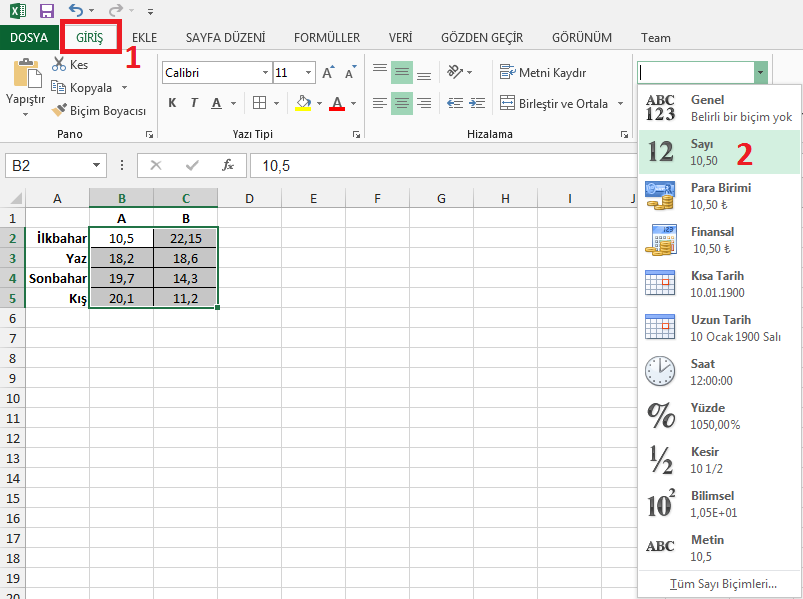Toggle center horizontal alignment
This screenshot has height=599, width=803.
401,103
